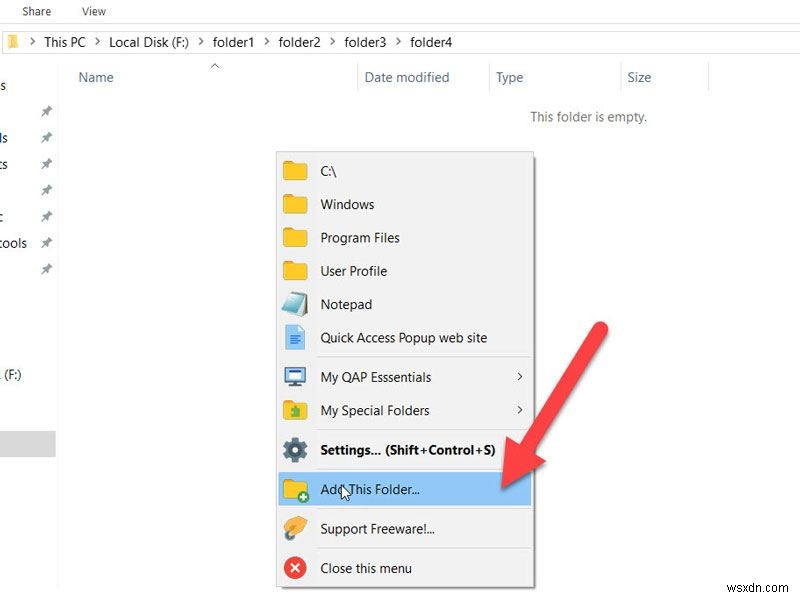This screenshot has width=800, height=598.
Task: Sort by Date modified column header
Action: [x=407, y=78]
